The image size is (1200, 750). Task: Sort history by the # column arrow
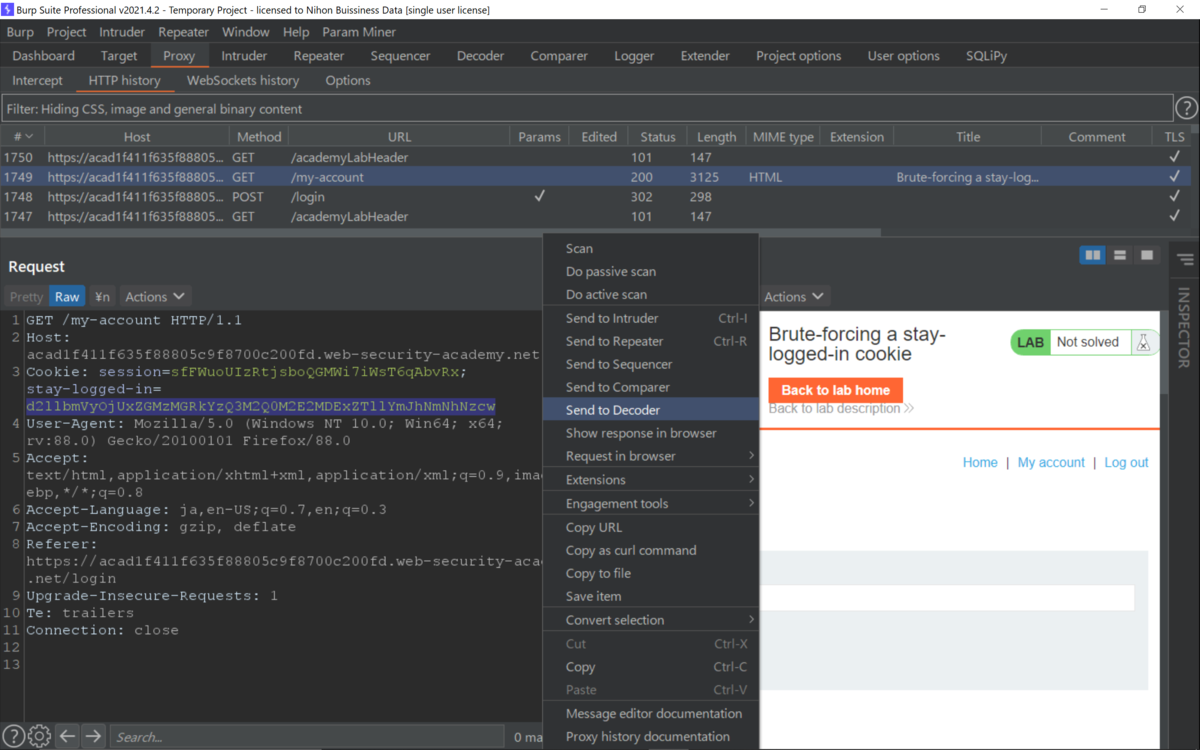[x=29, y=137]
